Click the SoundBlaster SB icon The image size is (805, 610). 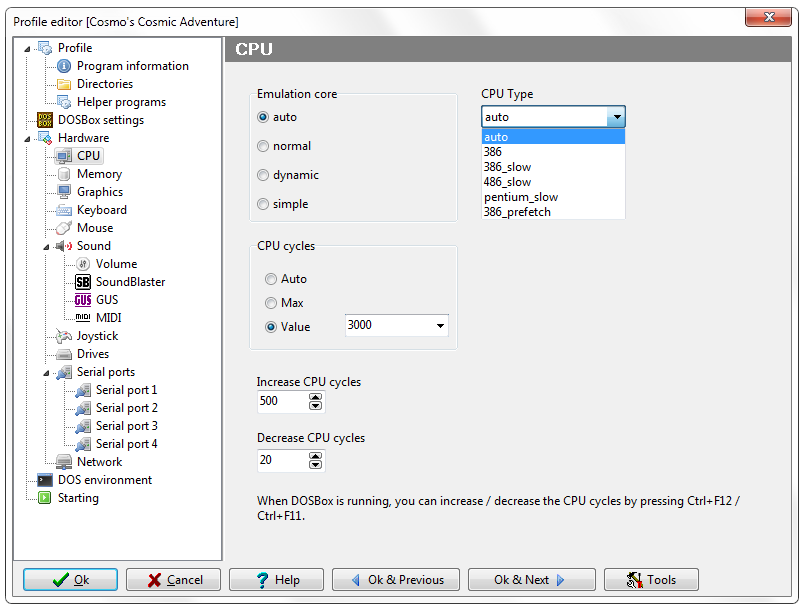click(83, 282)
